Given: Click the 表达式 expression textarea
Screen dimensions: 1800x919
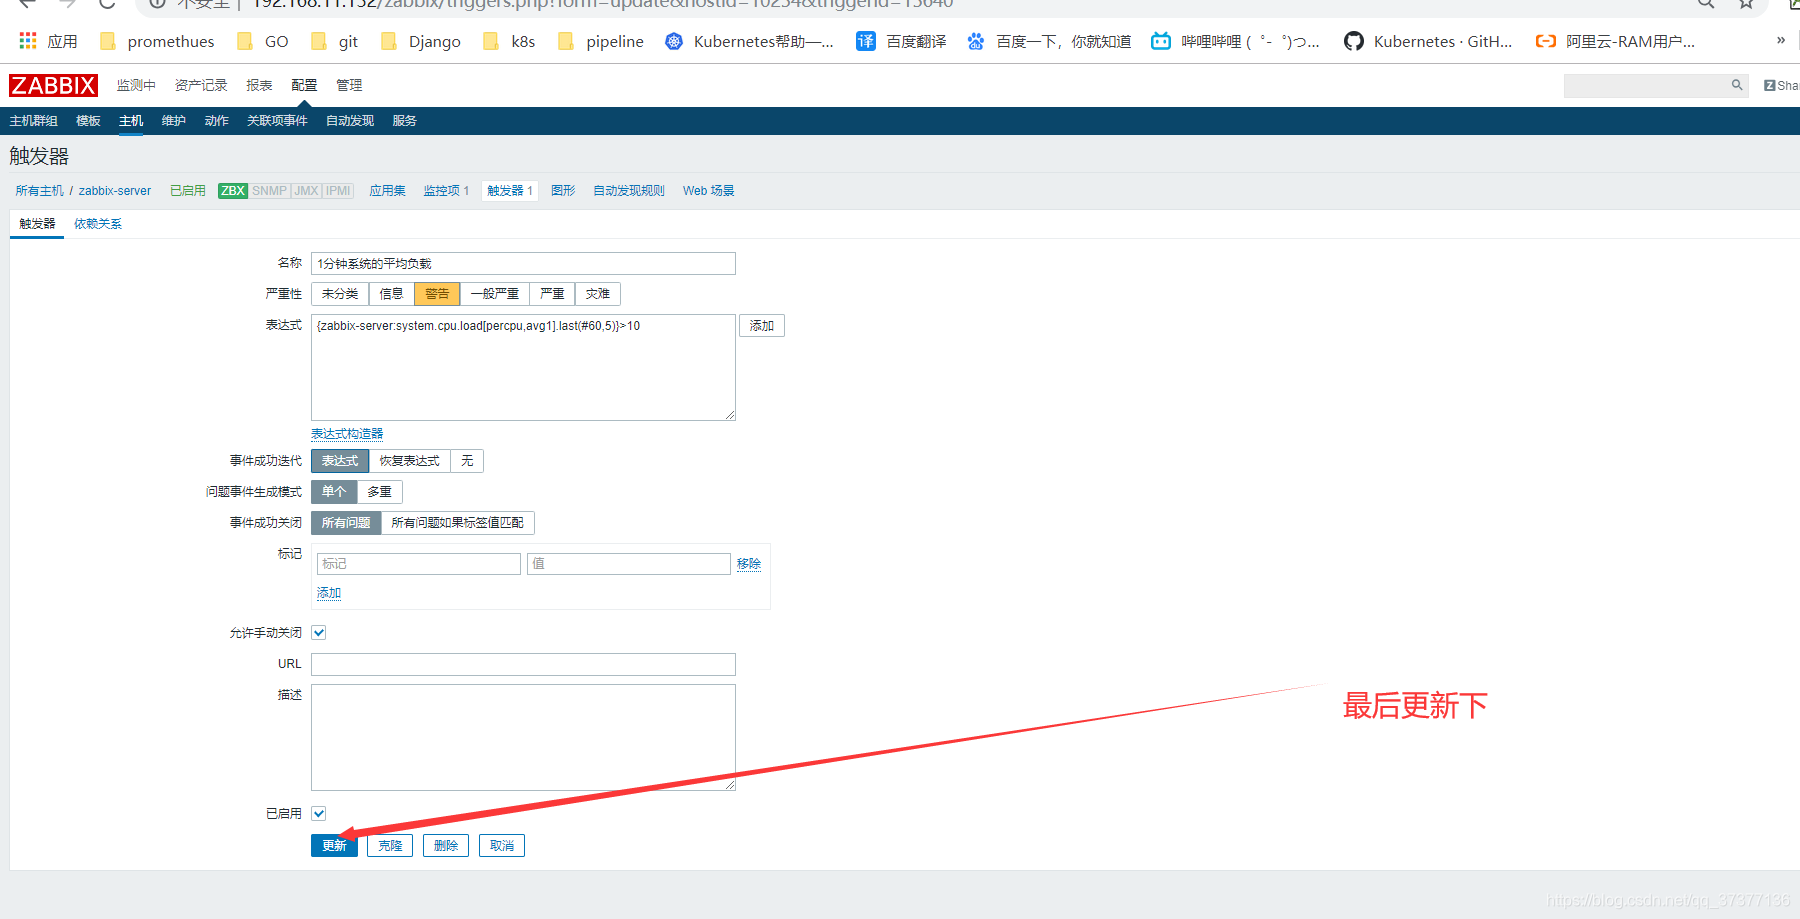Looking at the screenshot, I should point(523,367).
